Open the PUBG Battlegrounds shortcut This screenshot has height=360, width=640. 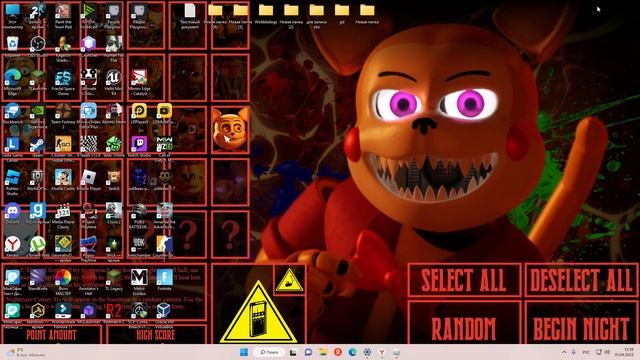coord(139,211)
